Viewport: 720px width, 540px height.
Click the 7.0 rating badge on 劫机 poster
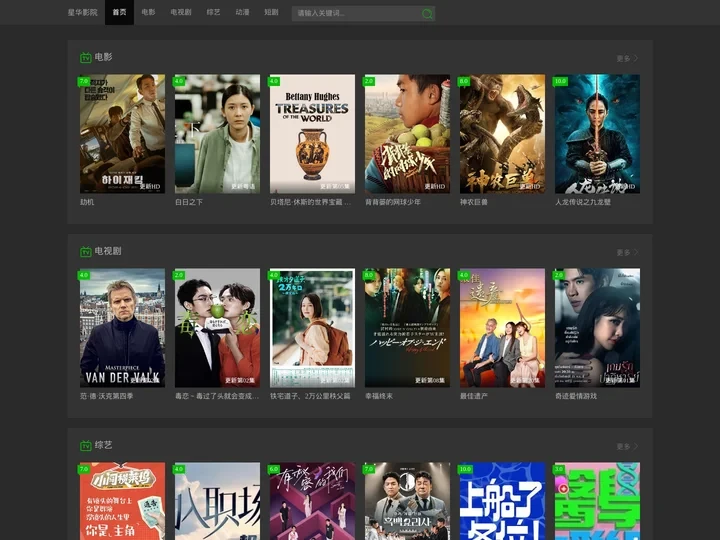tap(84, 81)
